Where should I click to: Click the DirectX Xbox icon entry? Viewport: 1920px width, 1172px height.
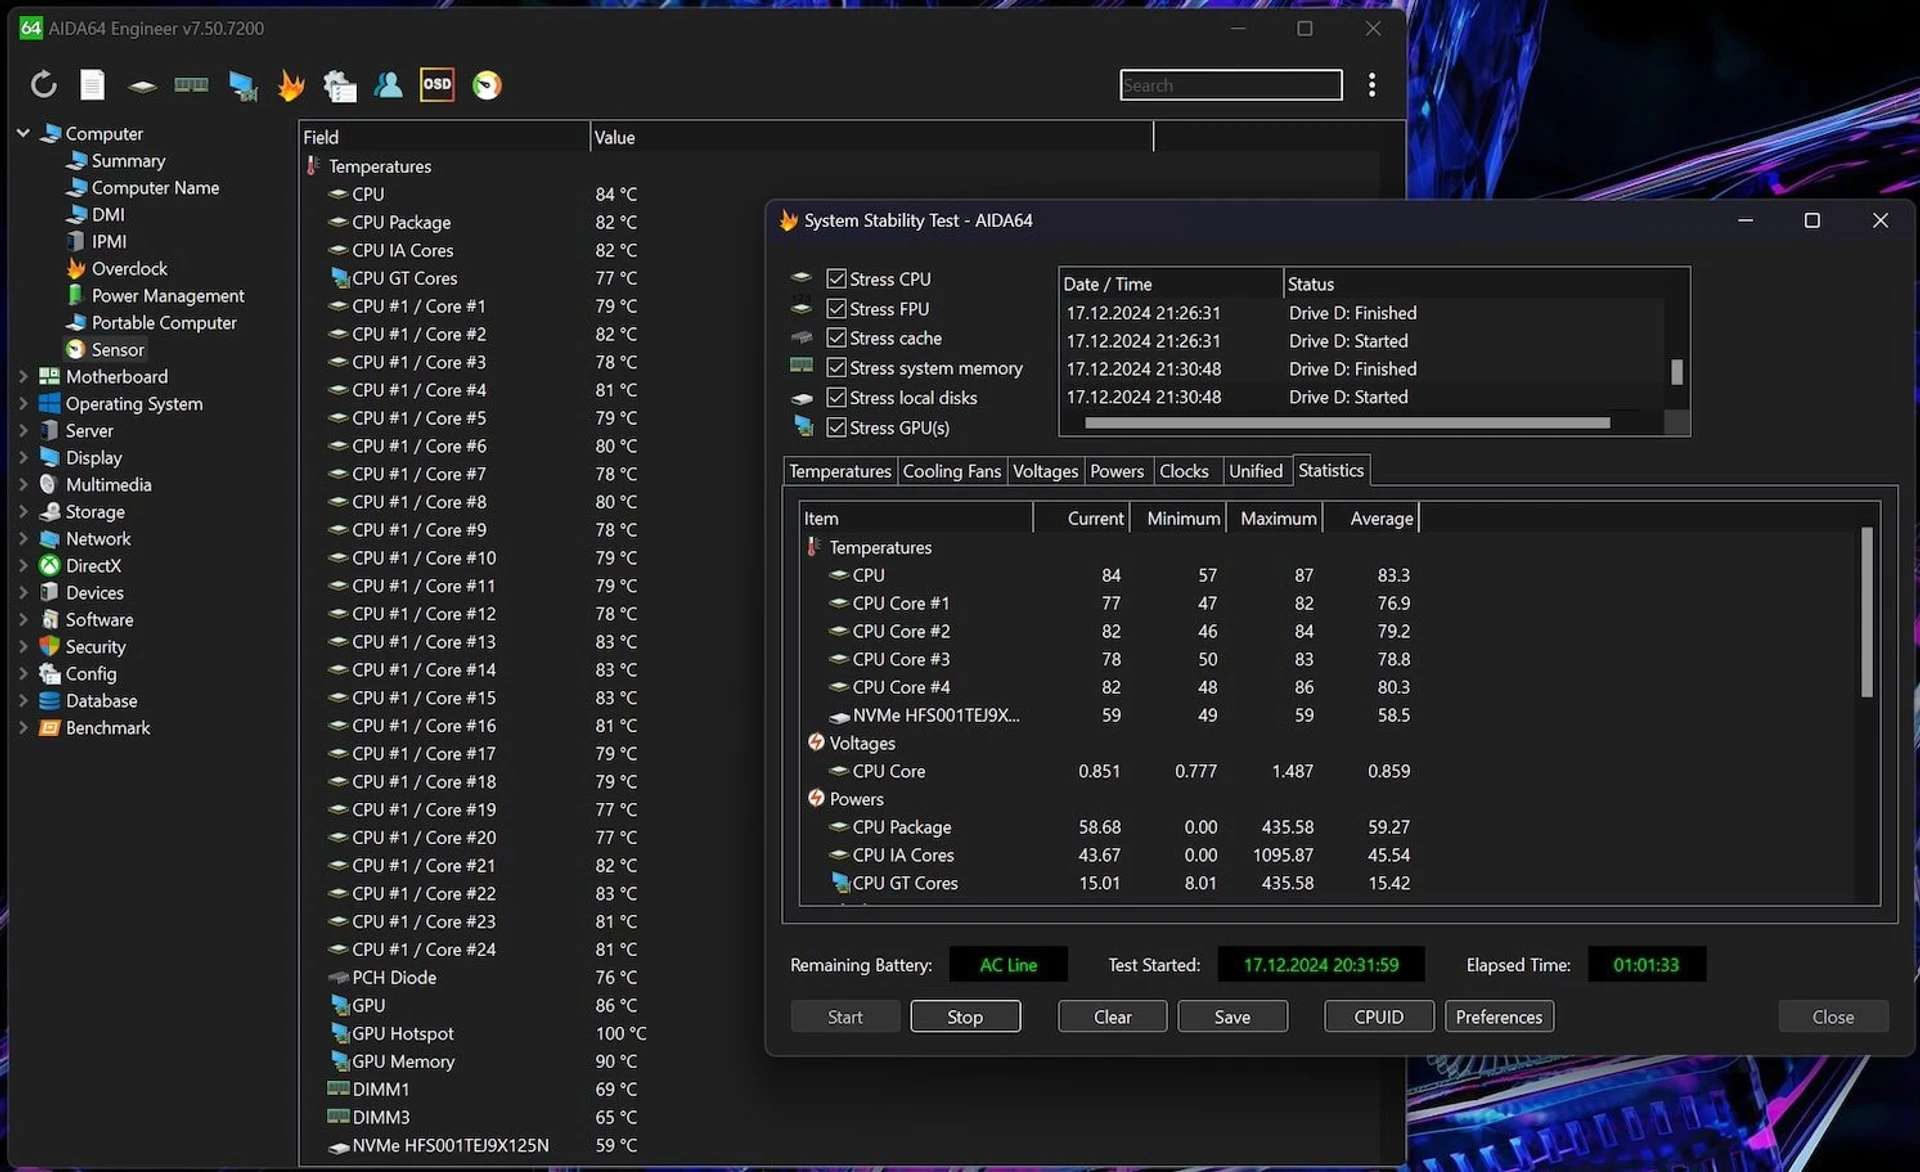tap(49, 566)
